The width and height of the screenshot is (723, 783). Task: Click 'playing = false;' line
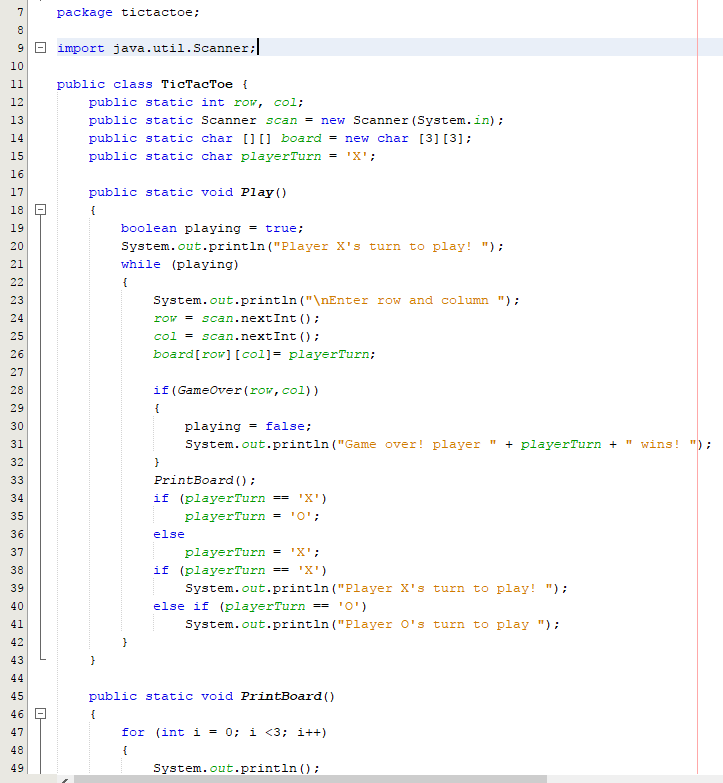248,426
